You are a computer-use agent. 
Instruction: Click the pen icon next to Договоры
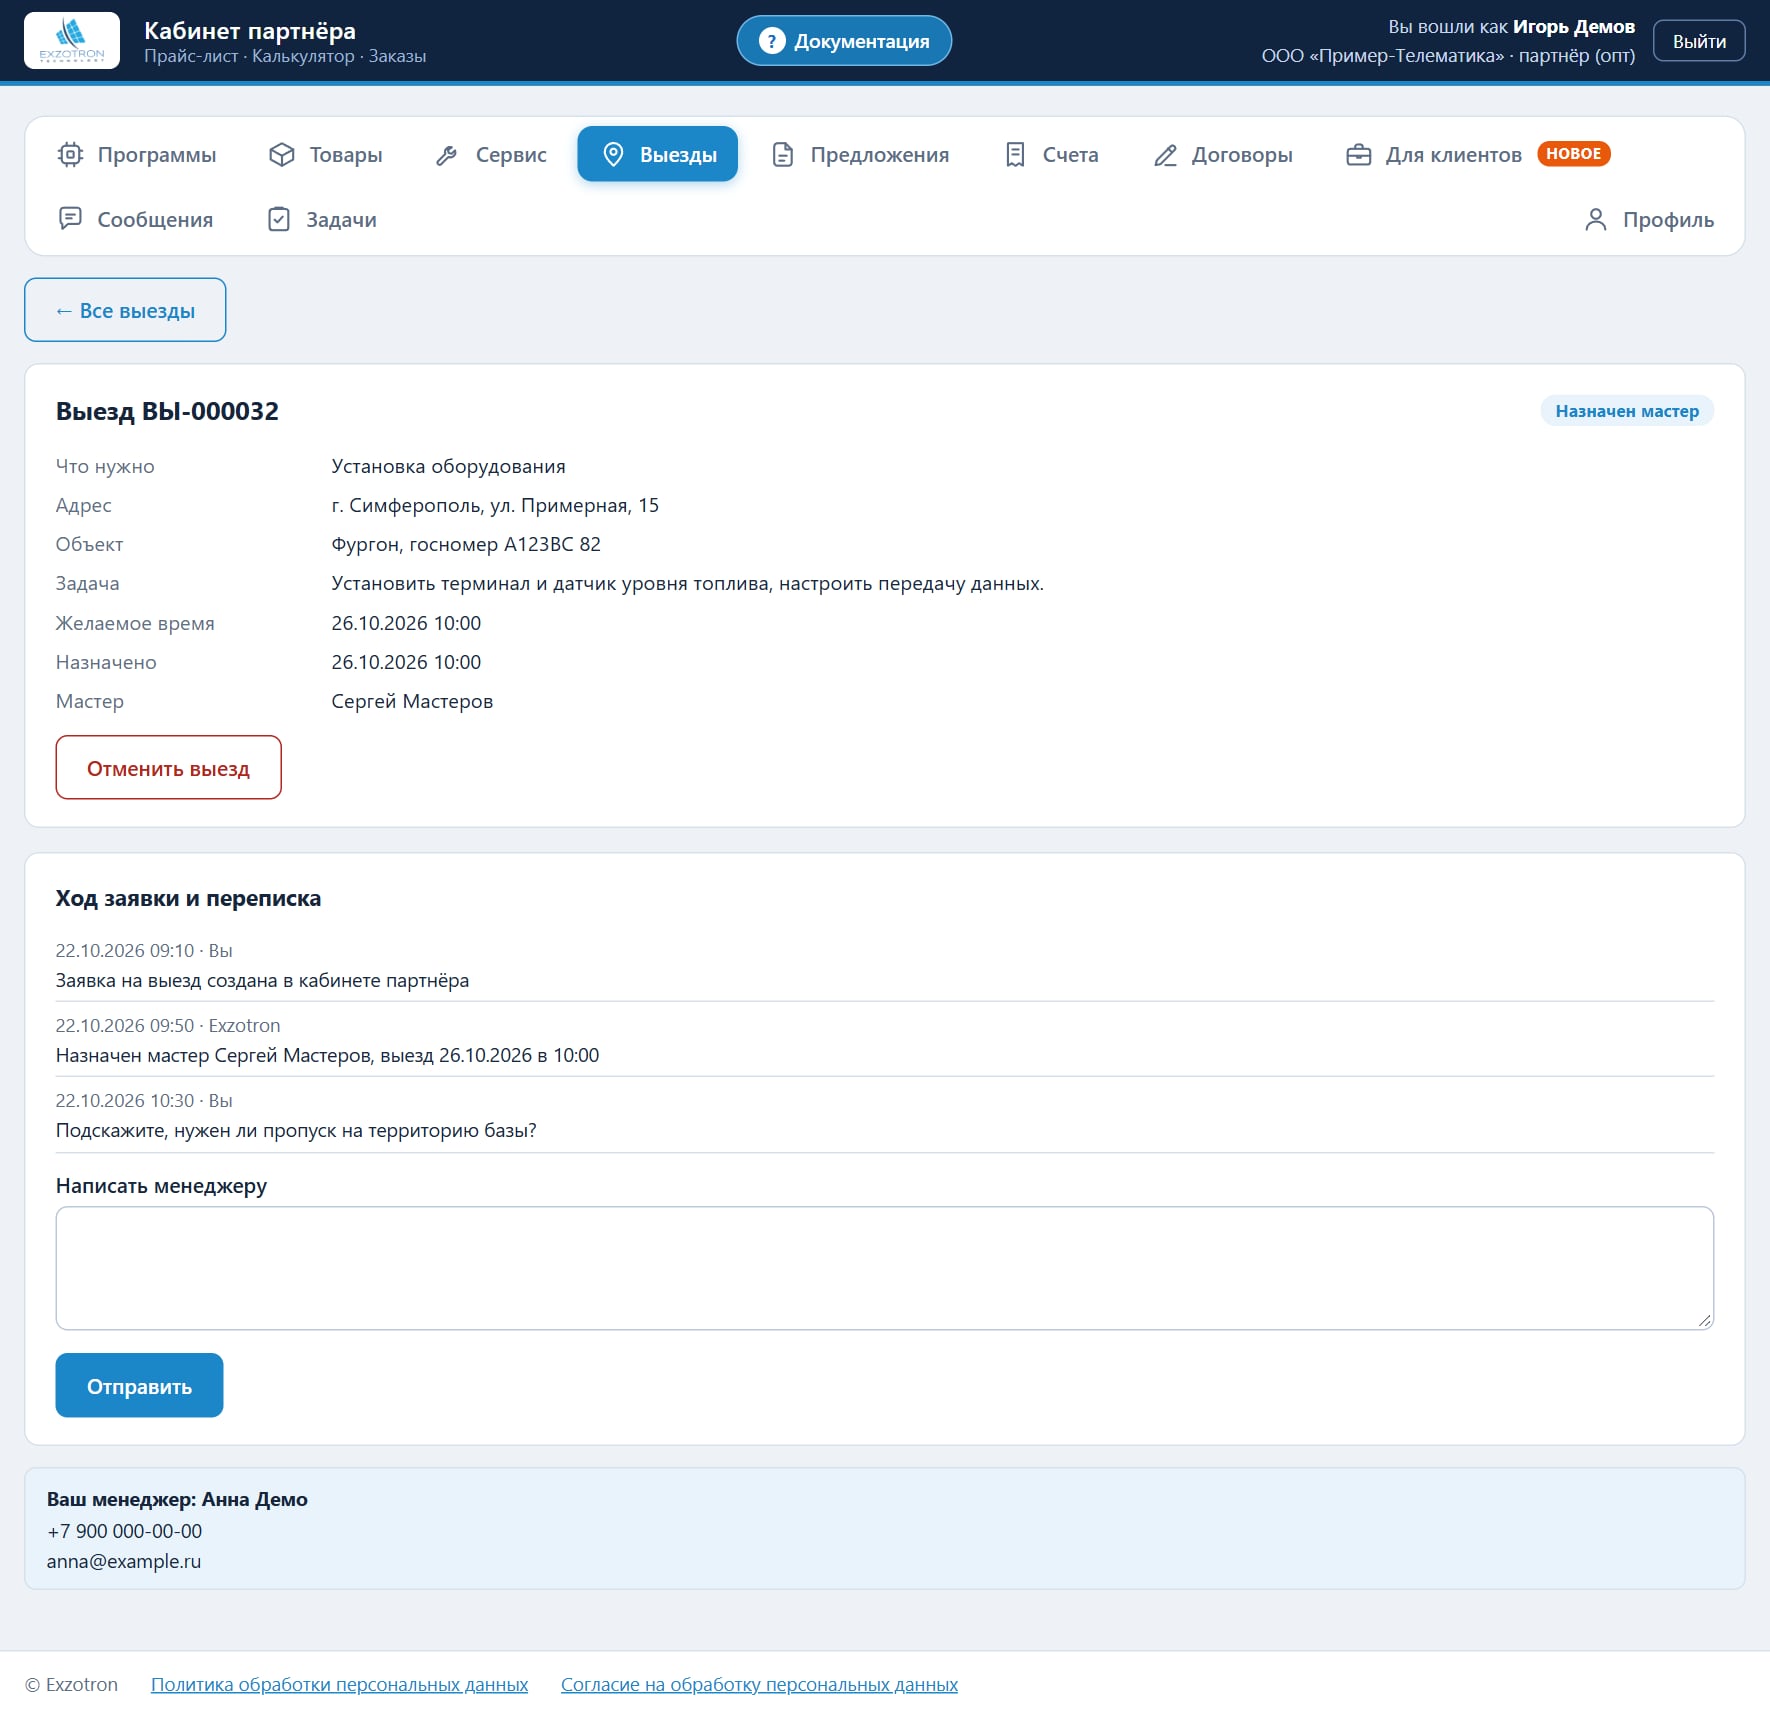click(1165, 155)
